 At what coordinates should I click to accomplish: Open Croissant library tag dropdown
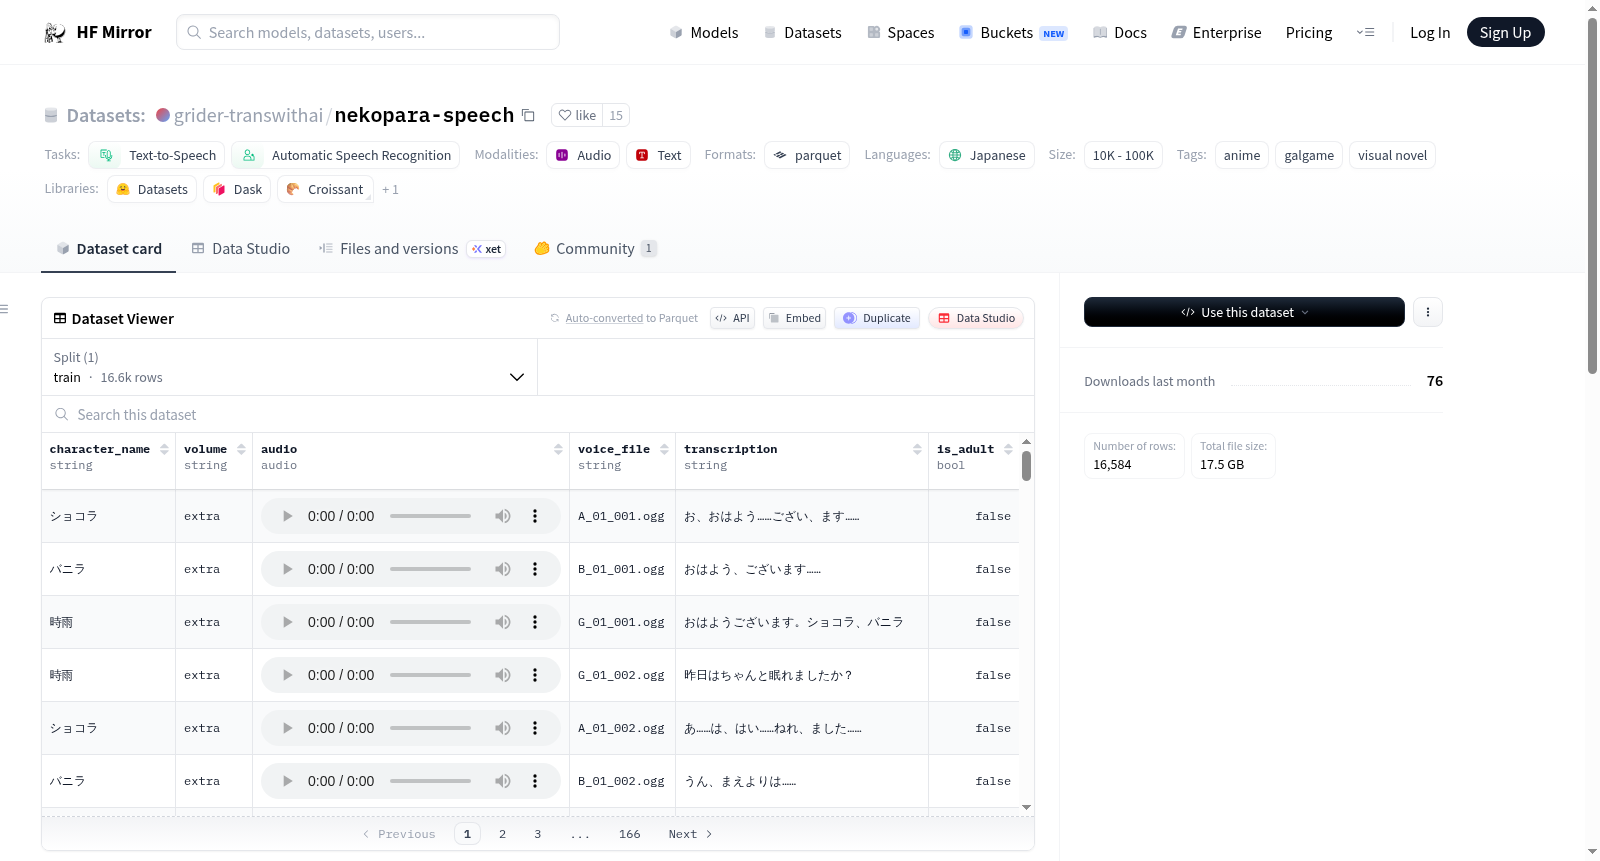(x=325, y=189)
